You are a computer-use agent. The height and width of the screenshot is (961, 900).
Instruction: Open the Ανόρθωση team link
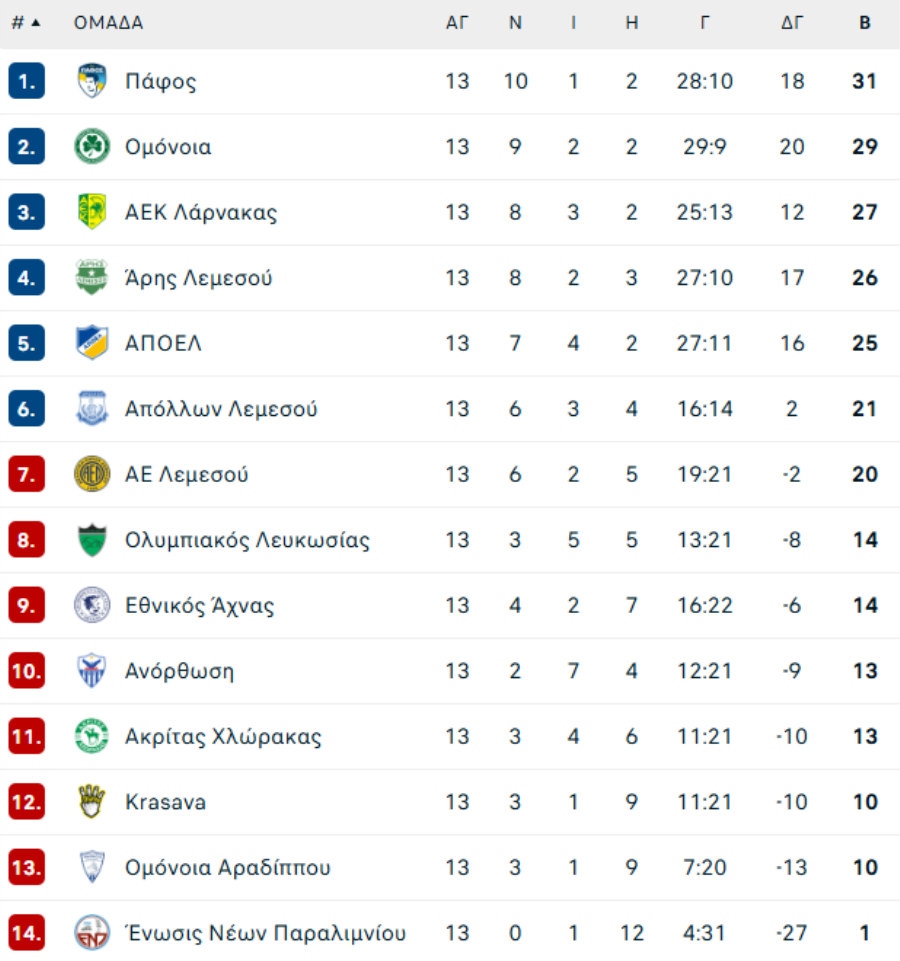179,671
